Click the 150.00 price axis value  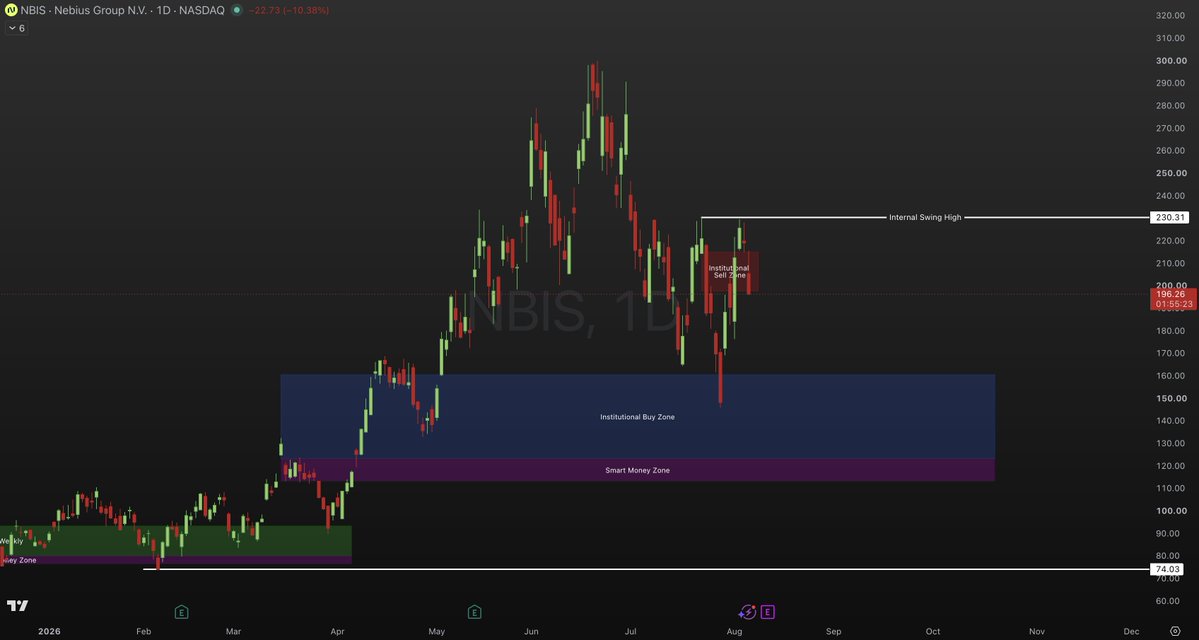(x=1170, y=398)
